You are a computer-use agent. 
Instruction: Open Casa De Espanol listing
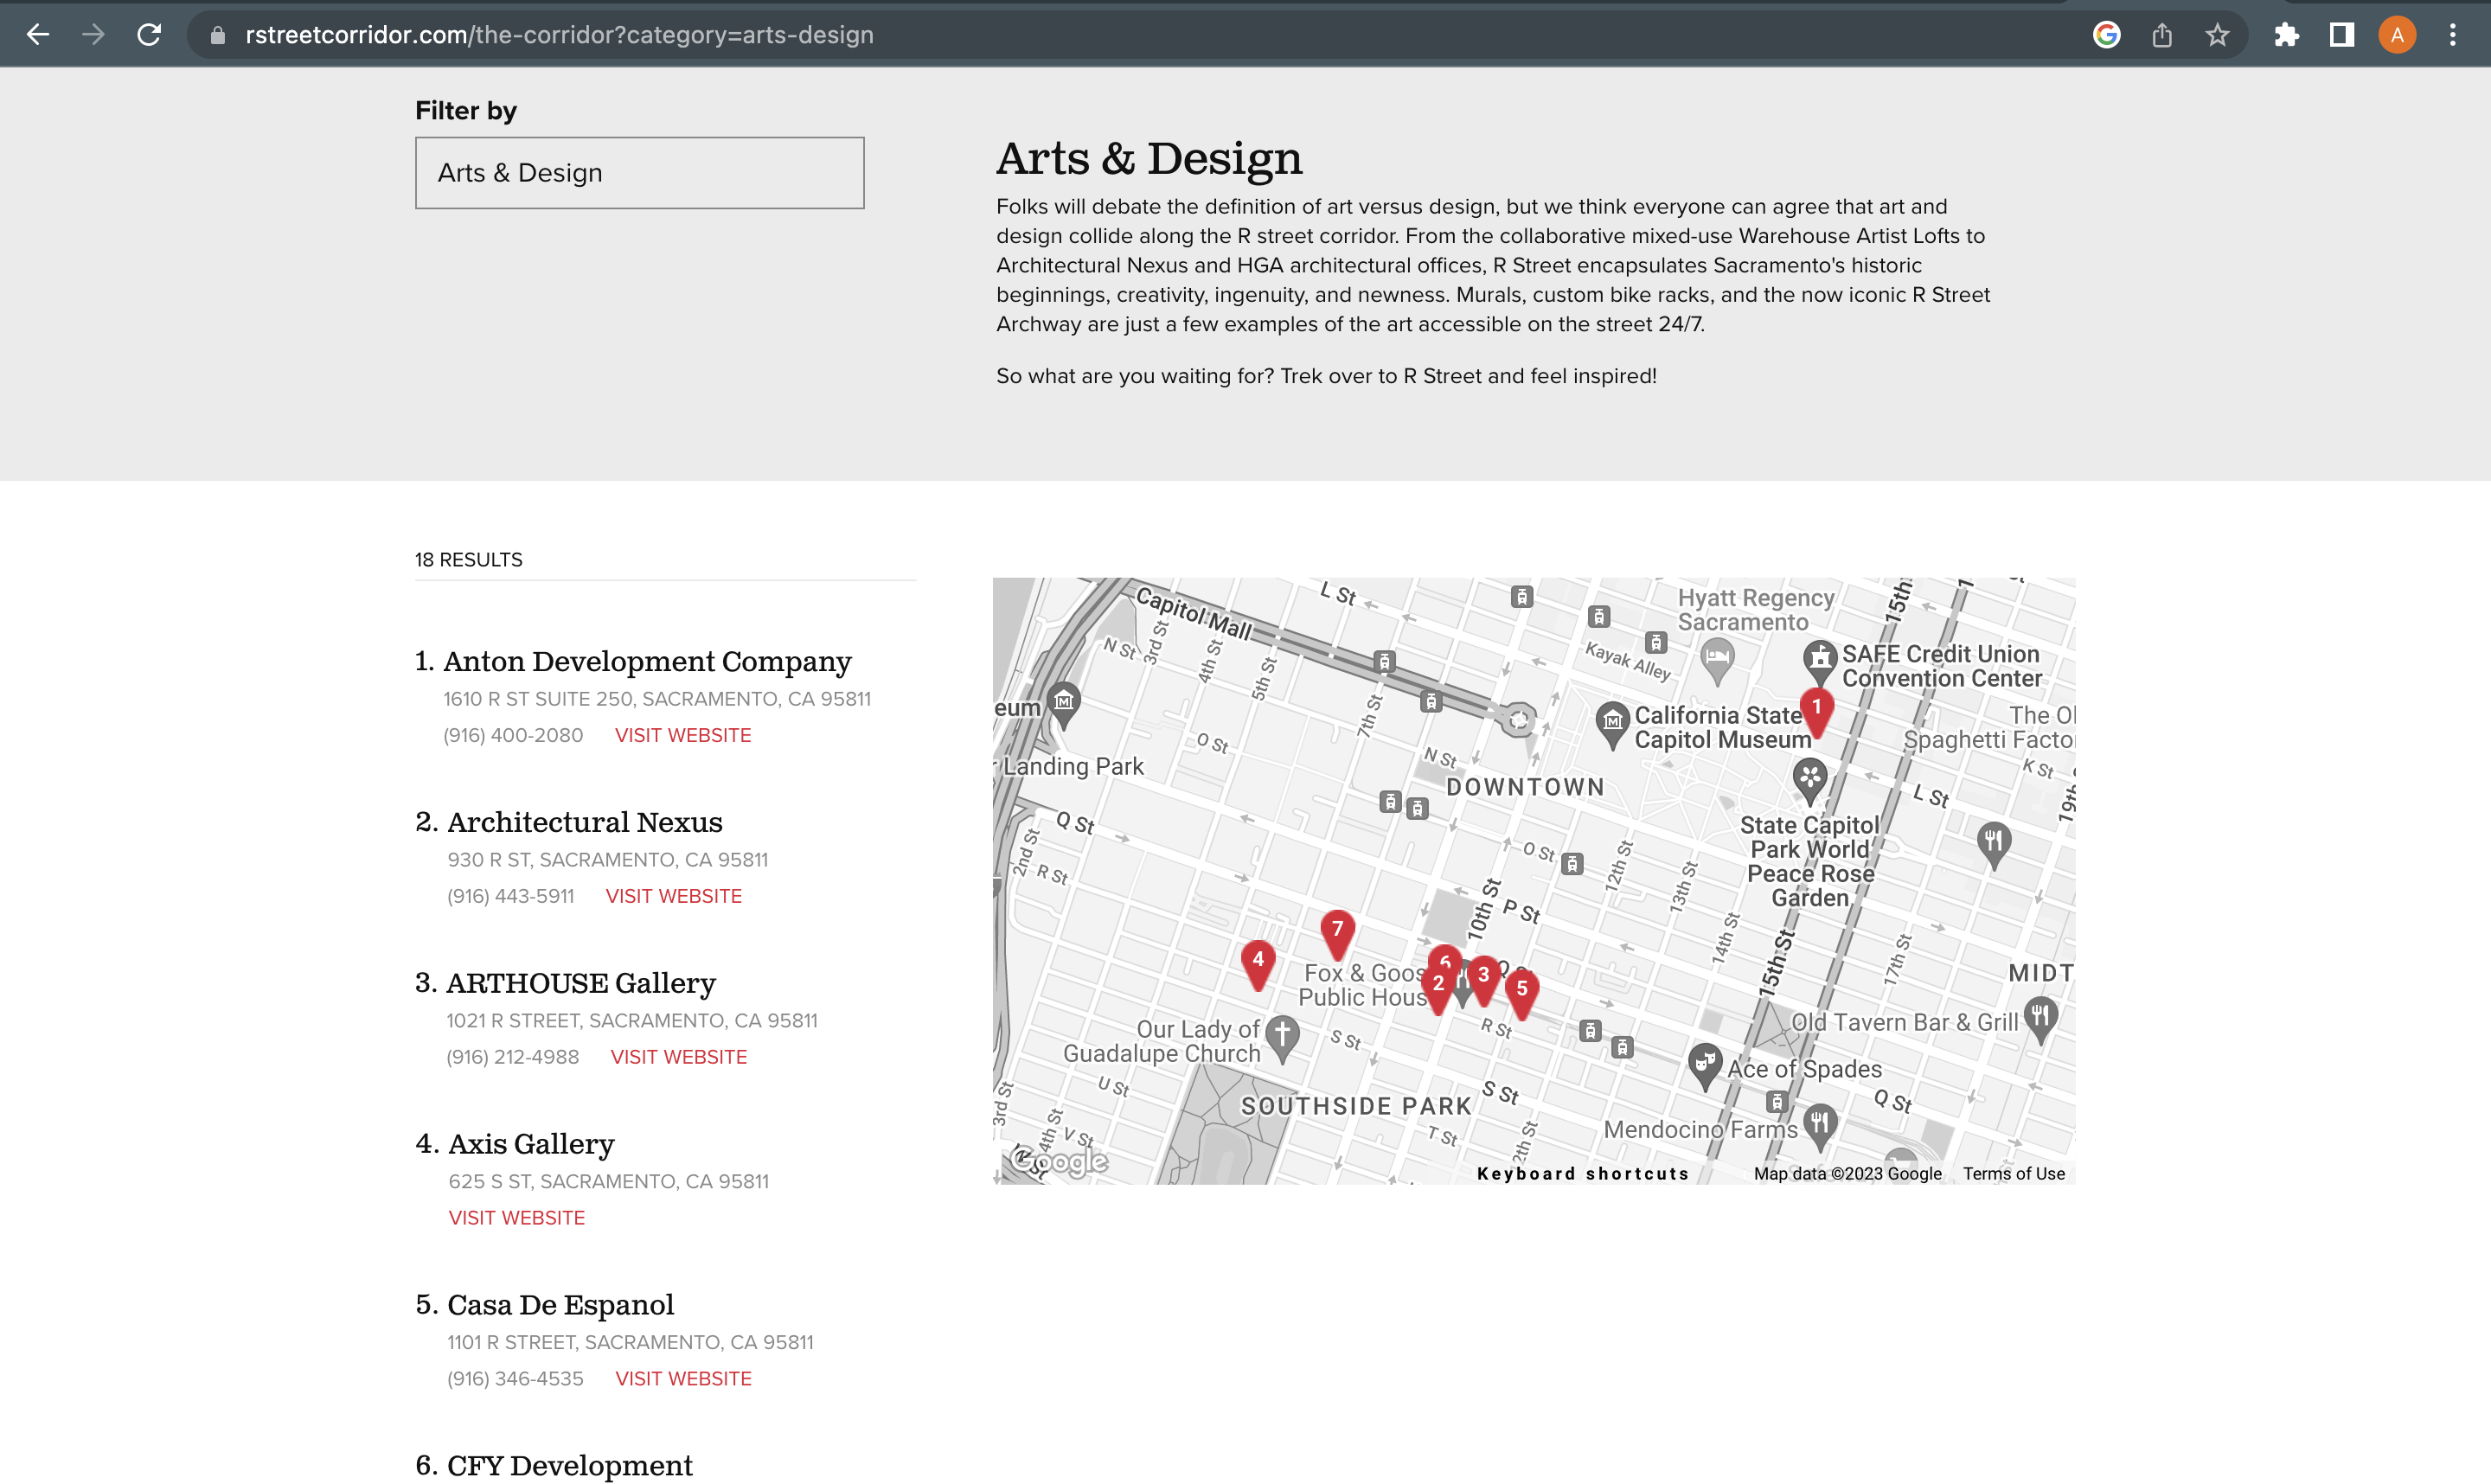coord(560,1305)
